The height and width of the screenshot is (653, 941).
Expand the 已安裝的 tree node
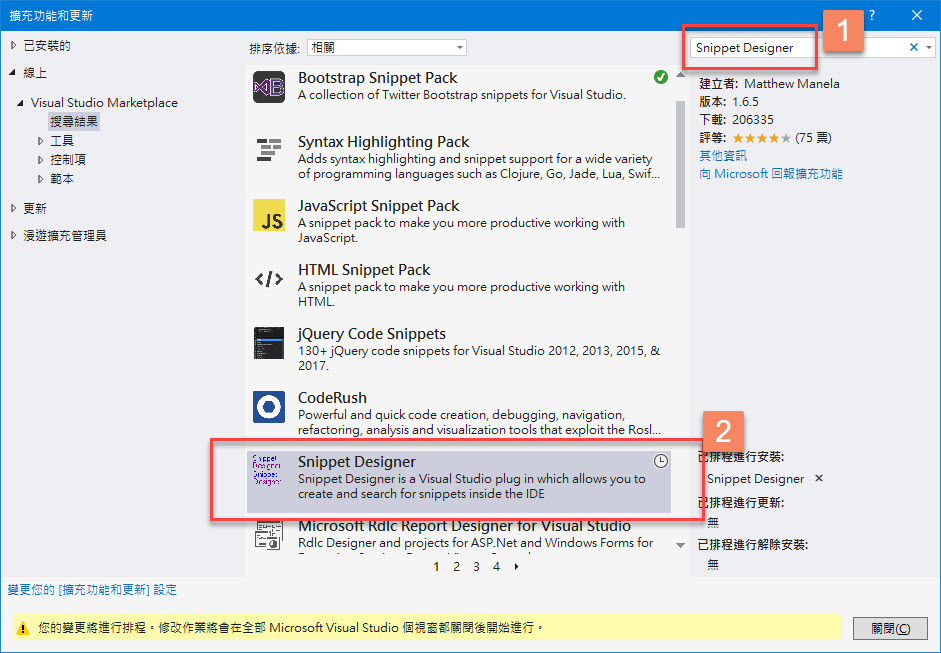pos(13,46)
